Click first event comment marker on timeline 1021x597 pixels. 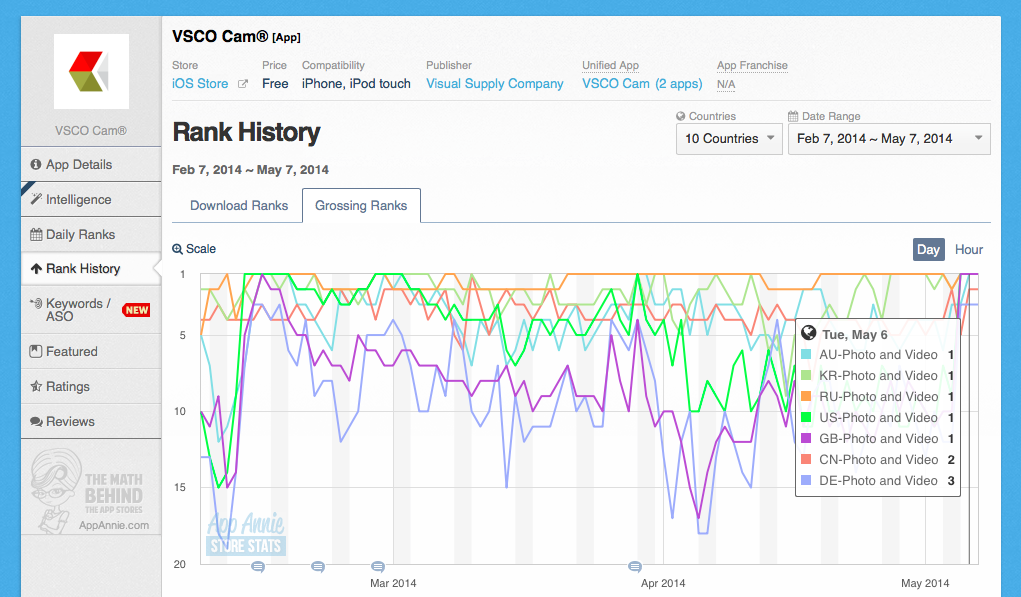click(x=258, y=566)
